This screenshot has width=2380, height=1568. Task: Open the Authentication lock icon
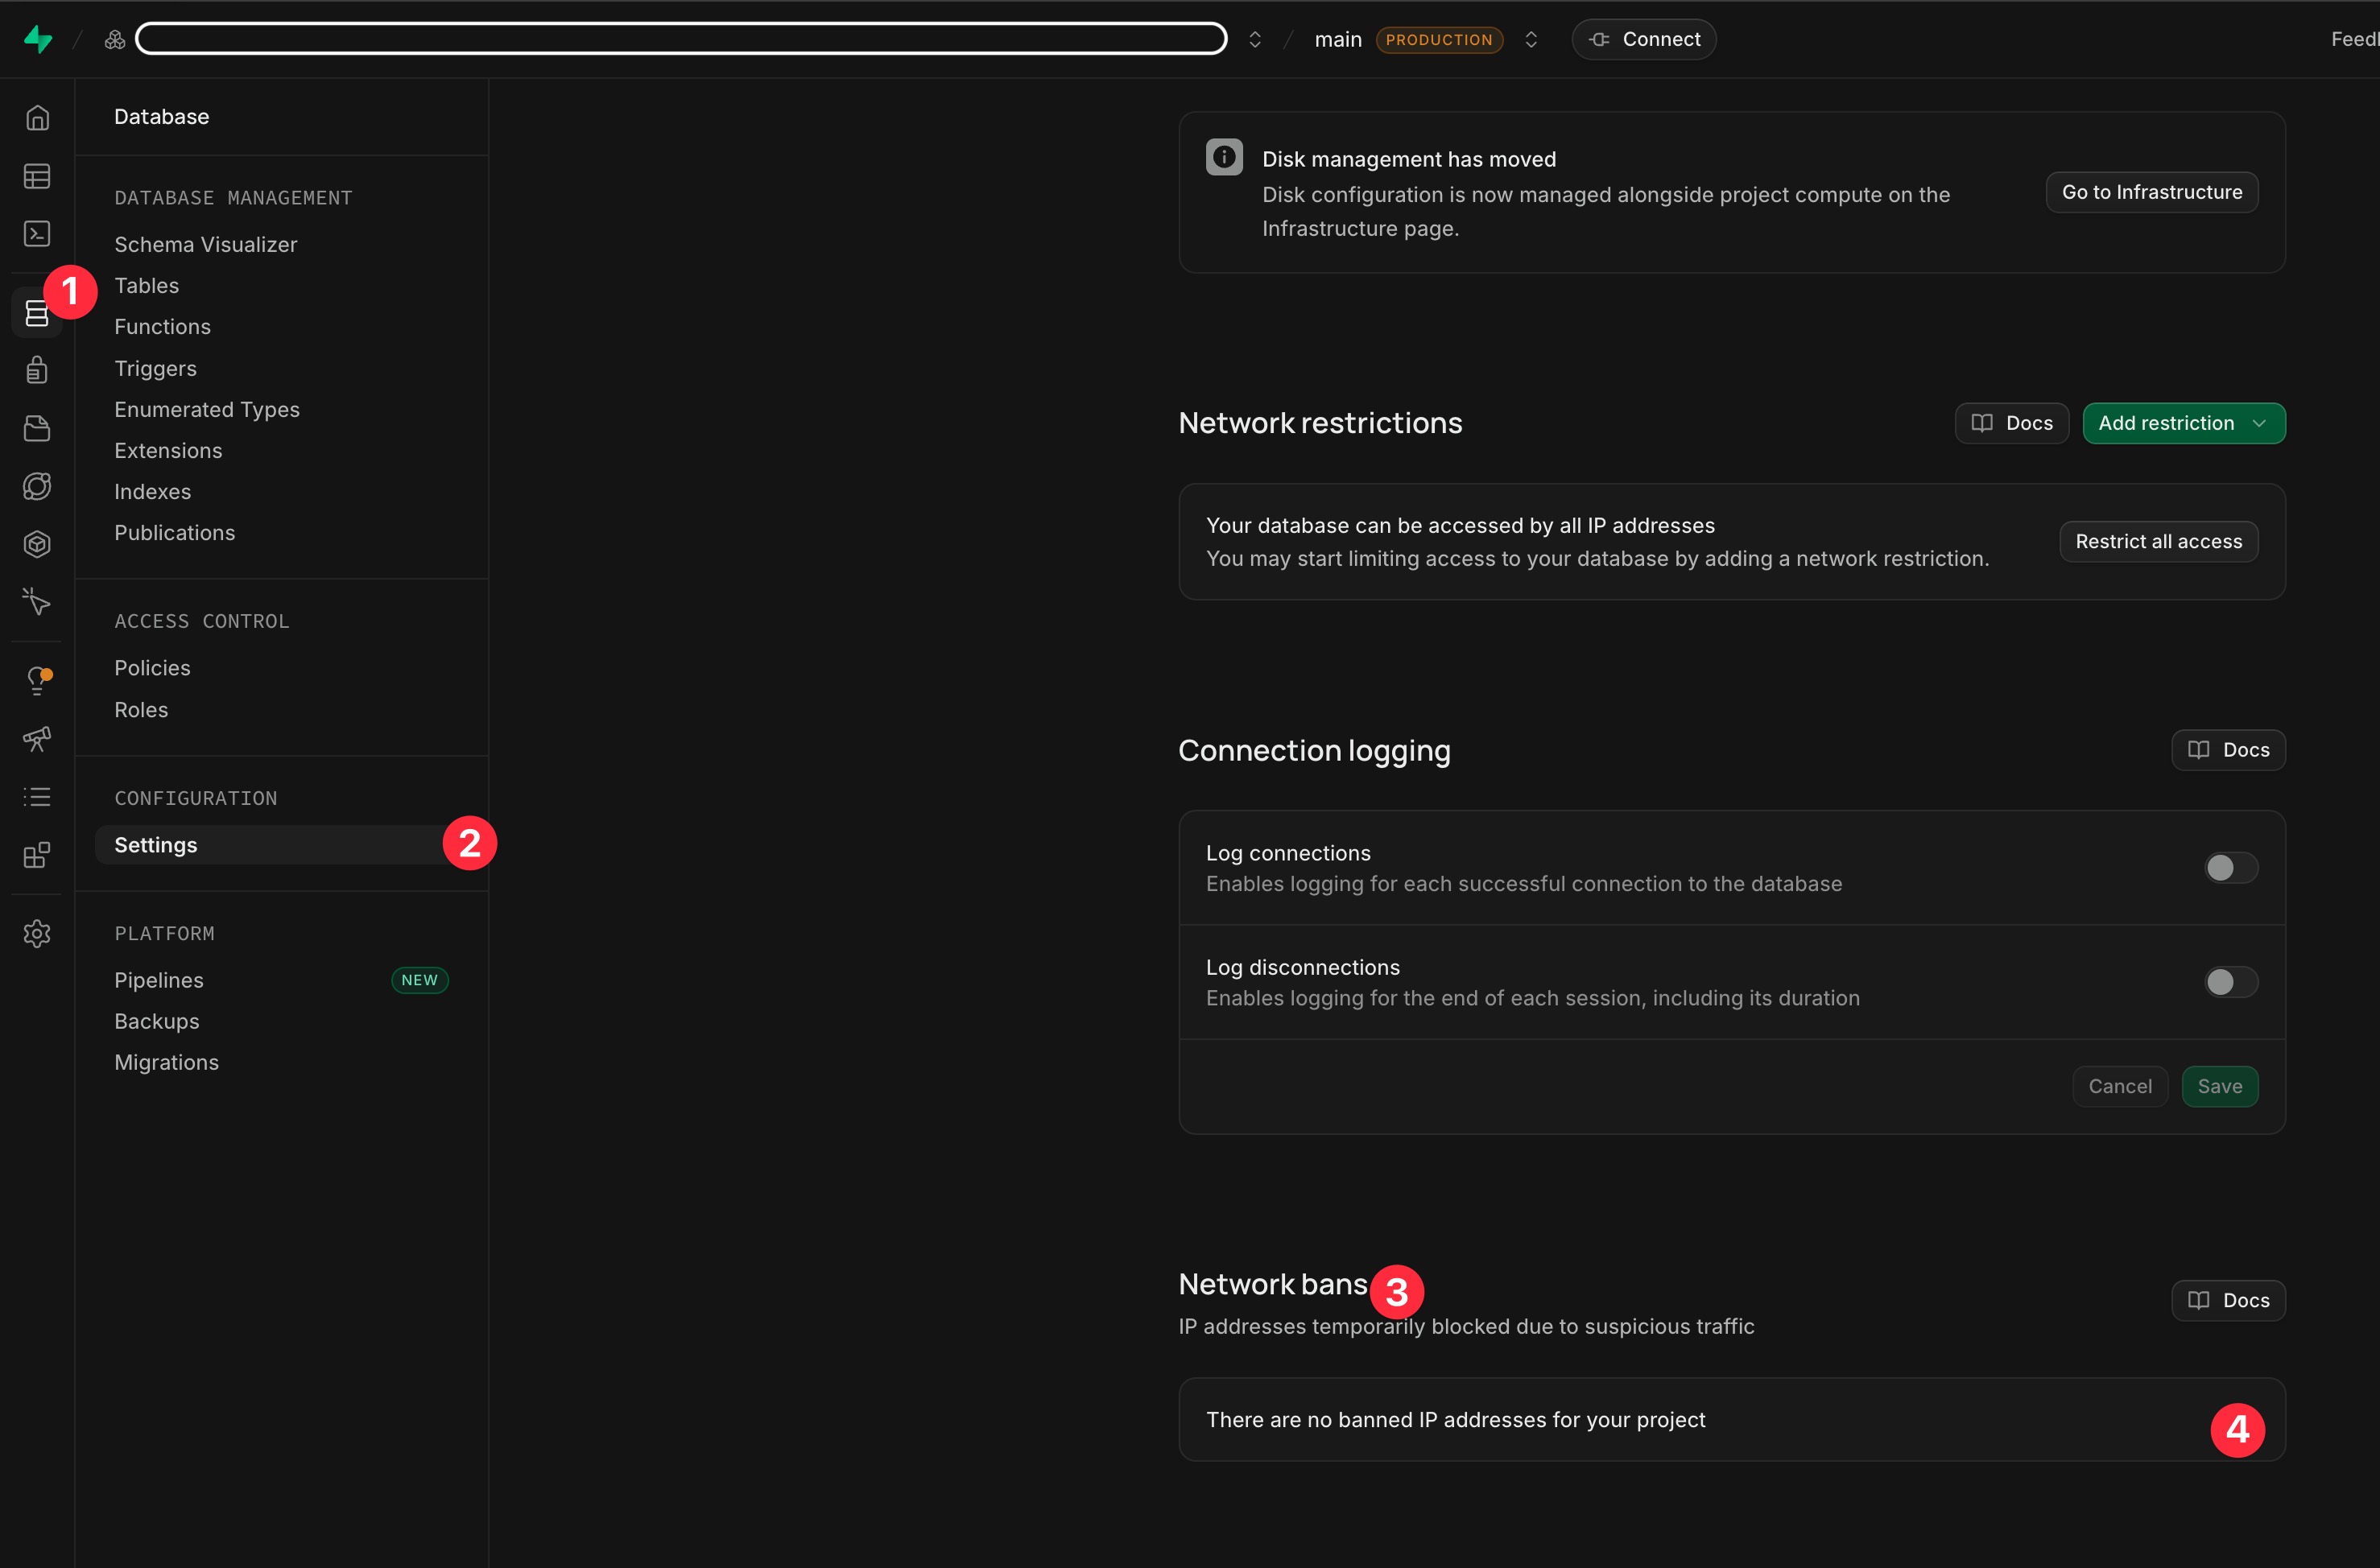click(37, 370)
